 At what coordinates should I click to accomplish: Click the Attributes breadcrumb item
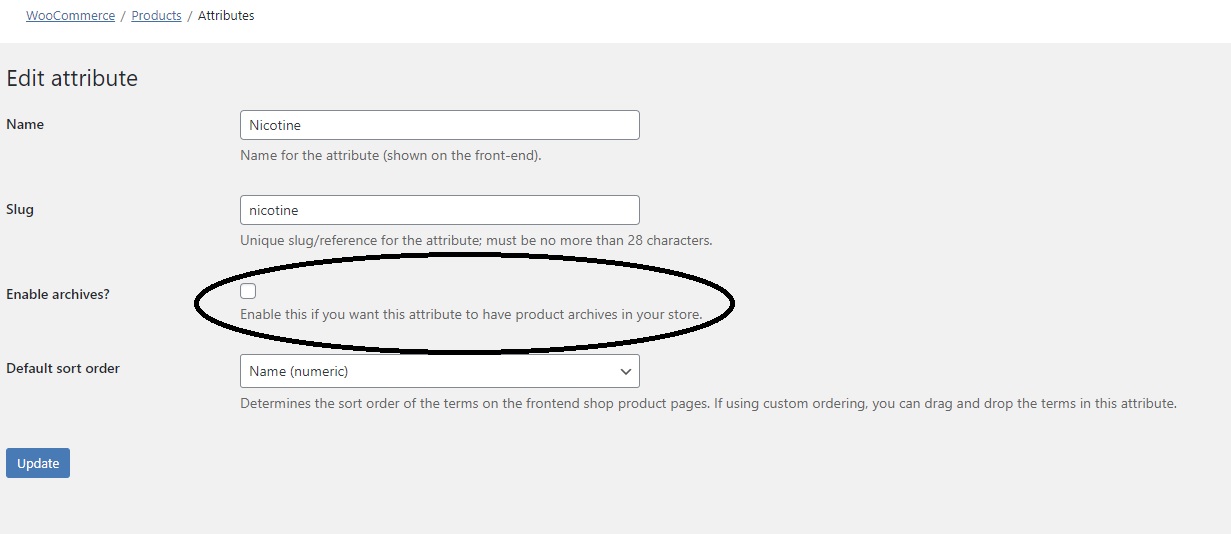[226, 16]
